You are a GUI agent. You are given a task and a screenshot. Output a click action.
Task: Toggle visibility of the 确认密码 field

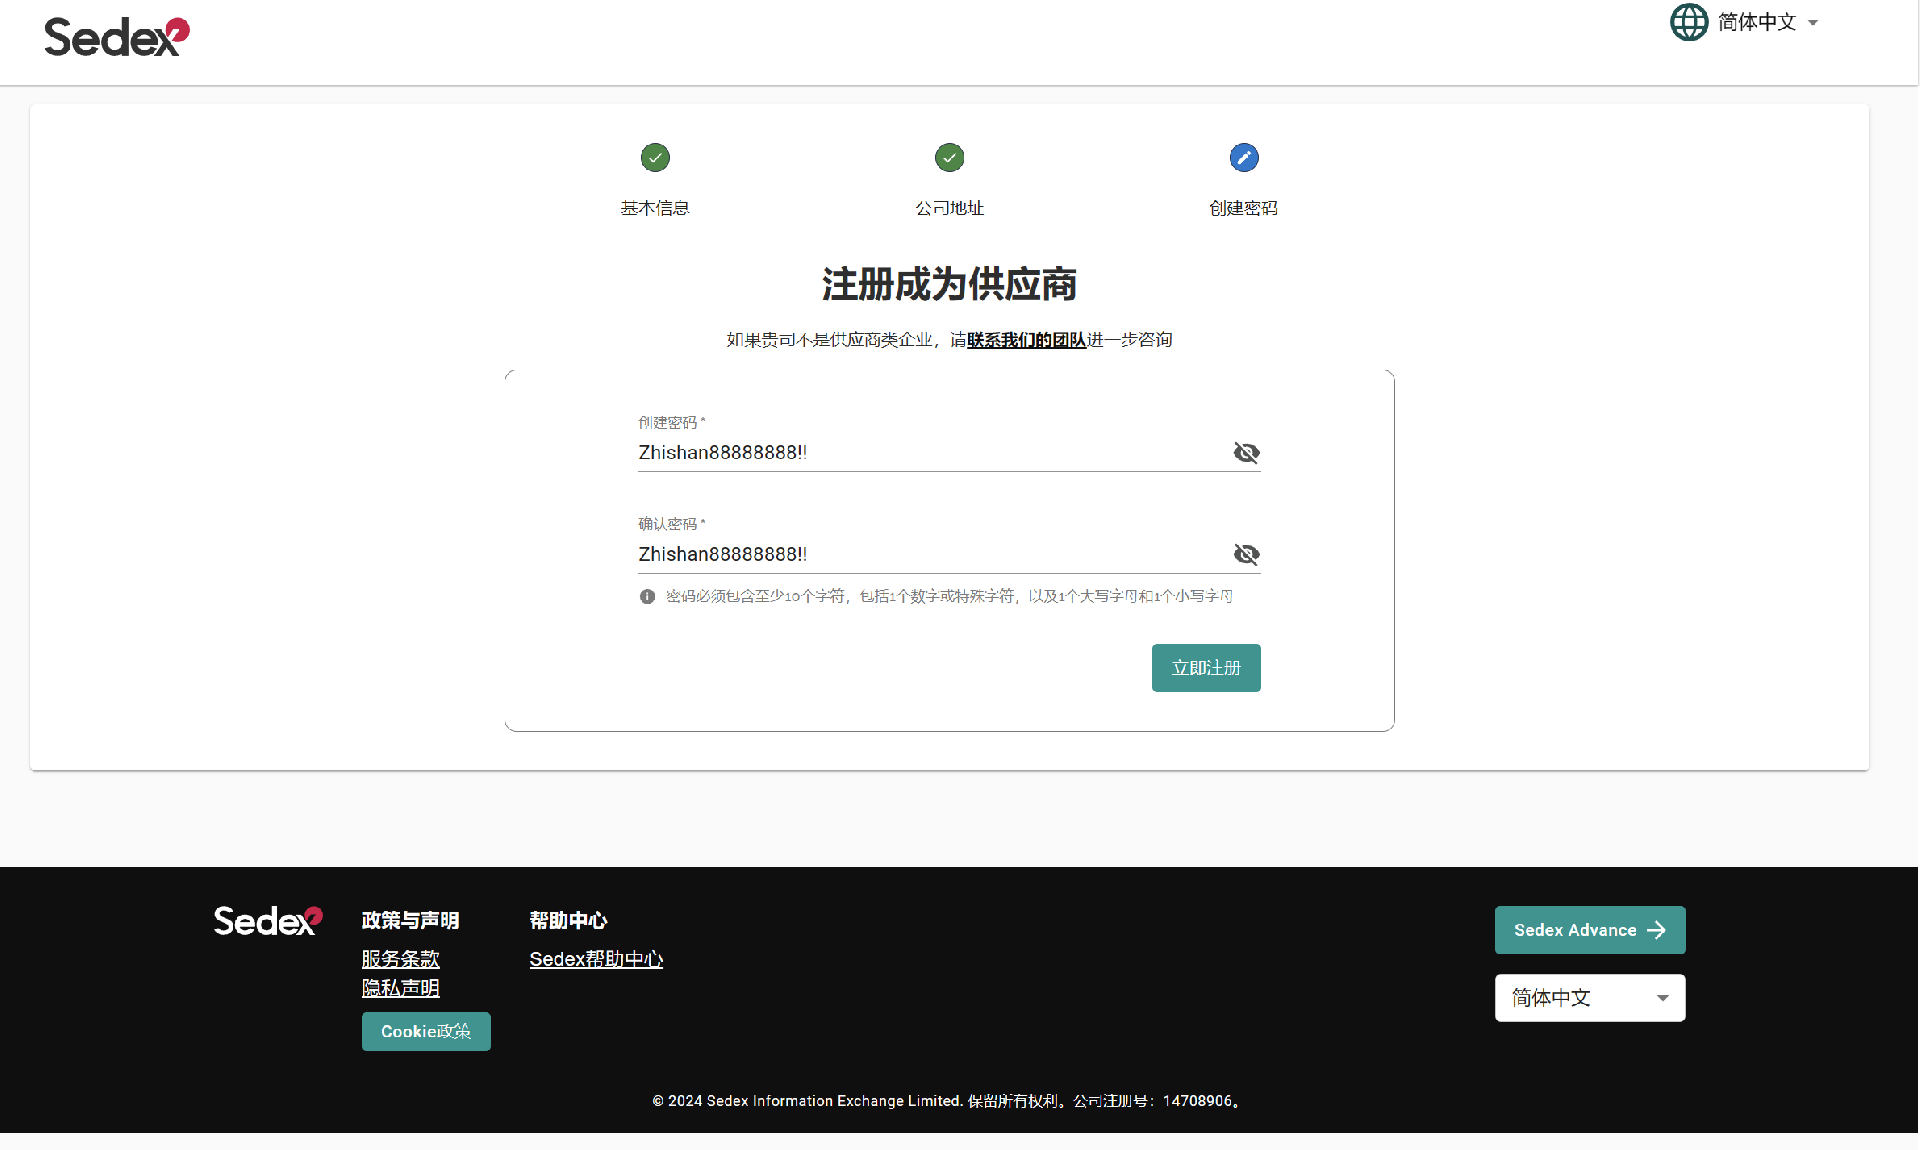click(x=1246, y=554)
